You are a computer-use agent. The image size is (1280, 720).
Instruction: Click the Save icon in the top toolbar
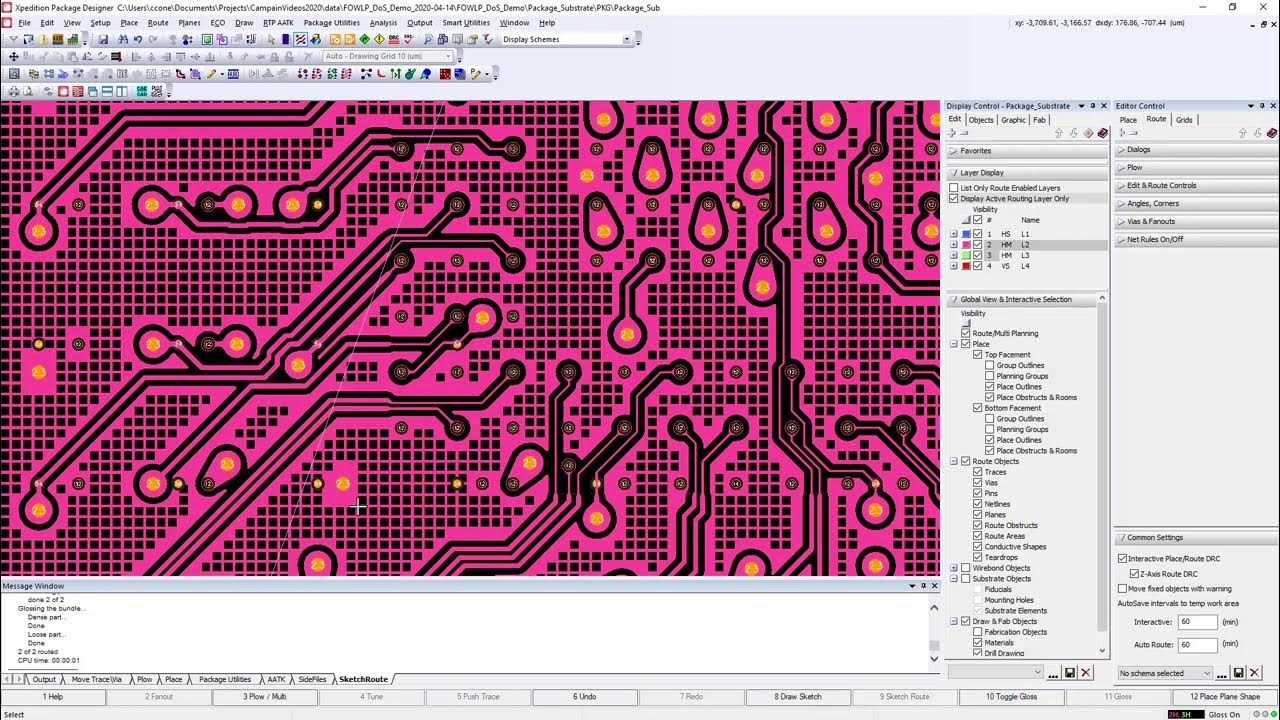tap(103, 39)
